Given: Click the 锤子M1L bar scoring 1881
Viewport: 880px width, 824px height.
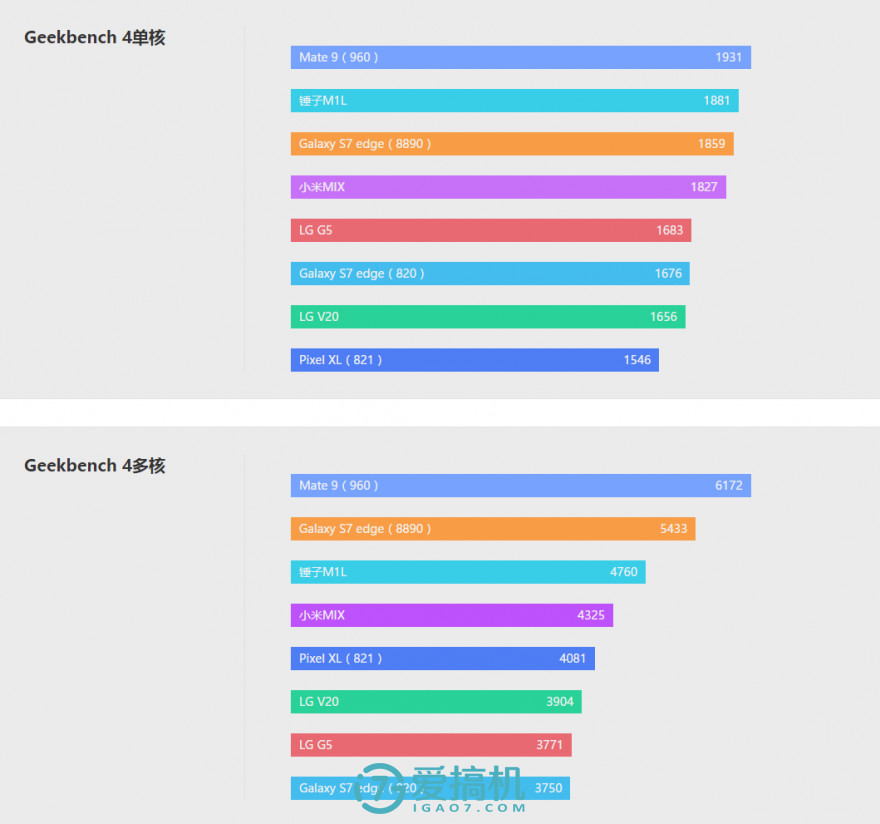Looking at the screenshot, I should 514,100.
